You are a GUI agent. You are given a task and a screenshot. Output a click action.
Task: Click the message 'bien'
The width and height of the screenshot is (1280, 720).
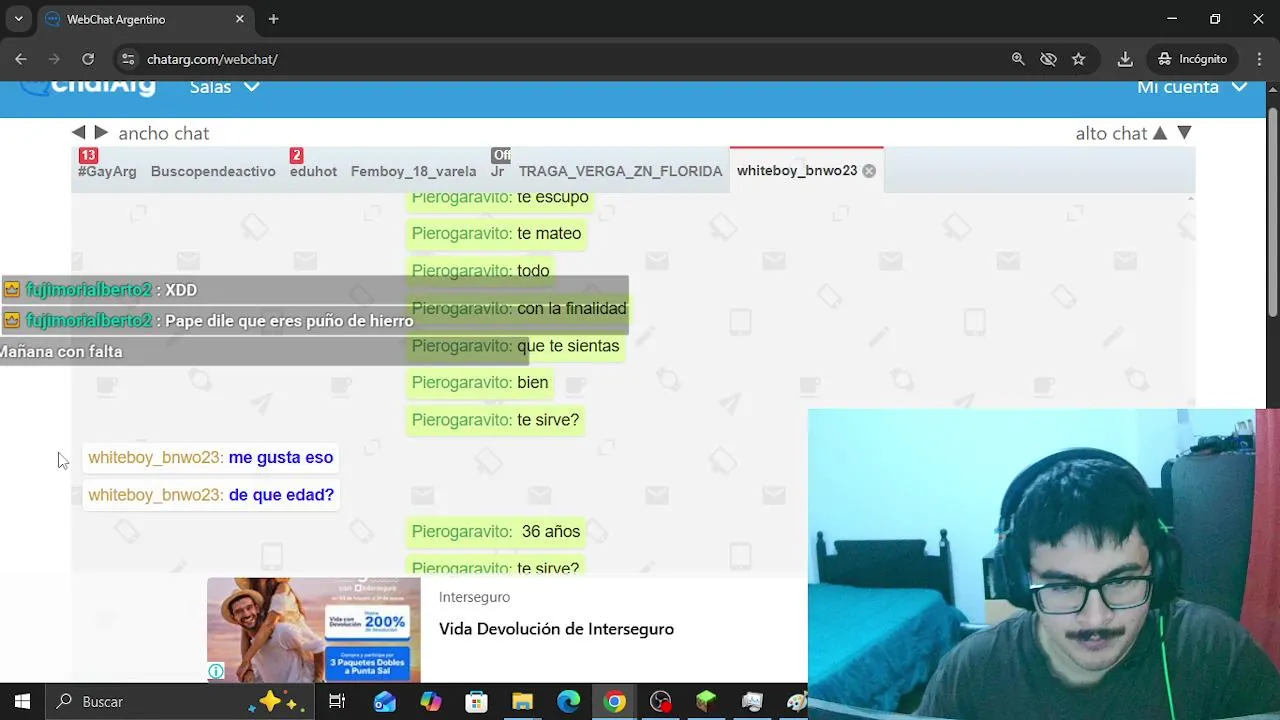click(x=532, y=382)
